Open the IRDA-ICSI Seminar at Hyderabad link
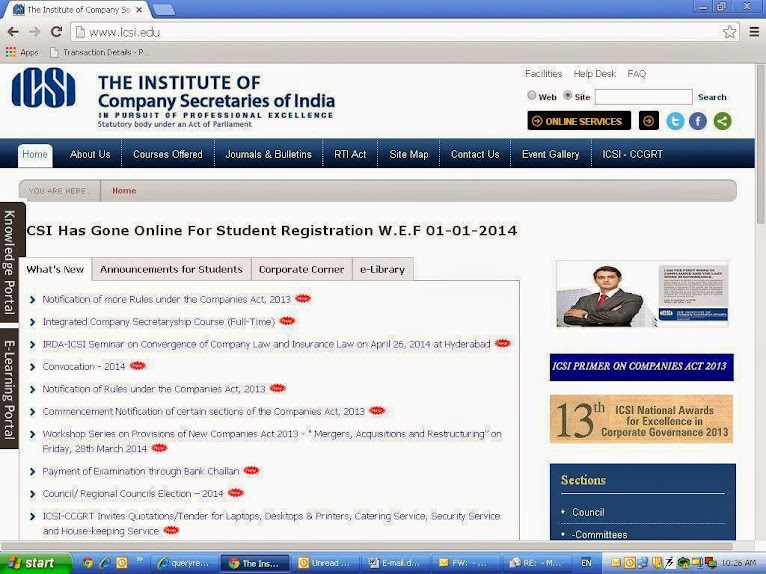766x574 pixels. [x=266, y=344]
